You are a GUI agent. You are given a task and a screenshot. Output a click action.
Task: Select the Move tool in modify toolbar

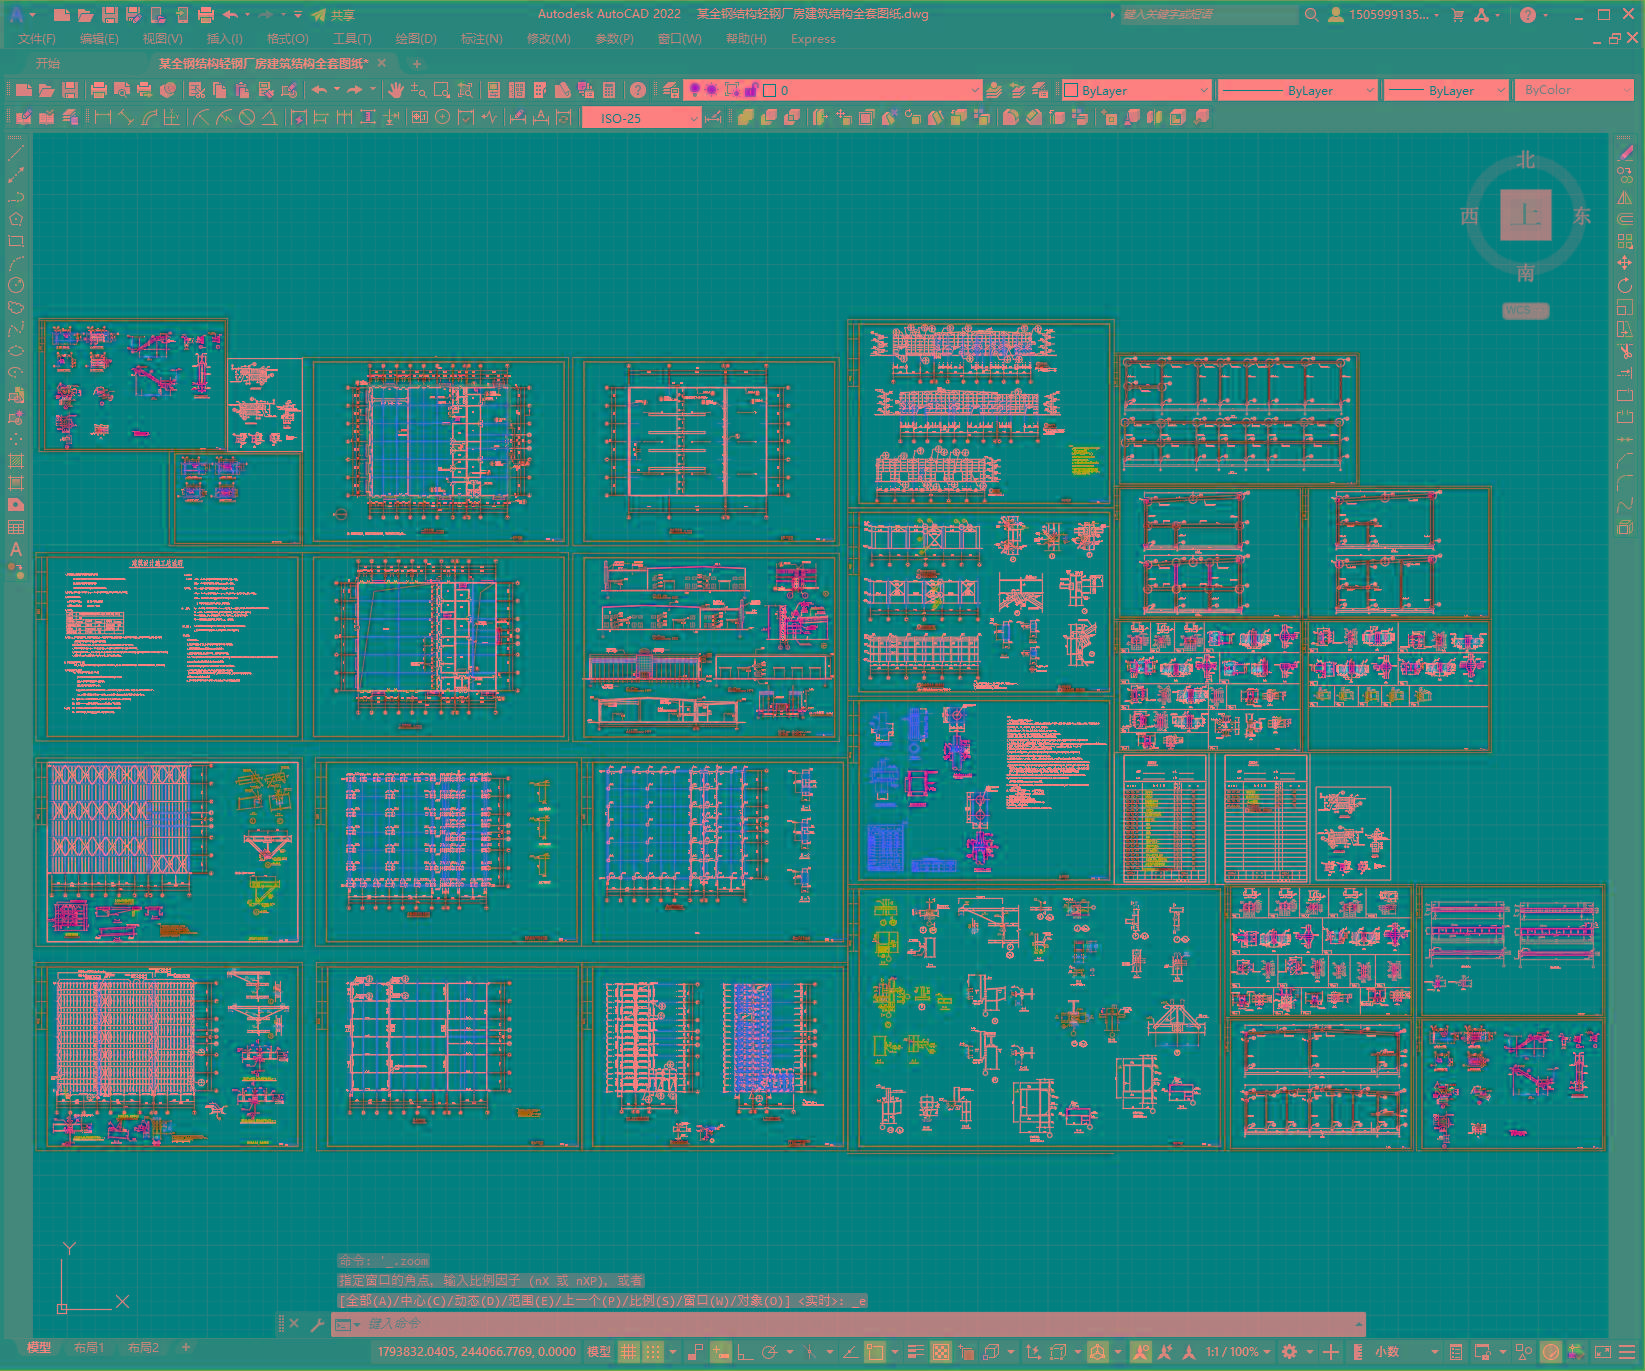tap(1625, 263)
